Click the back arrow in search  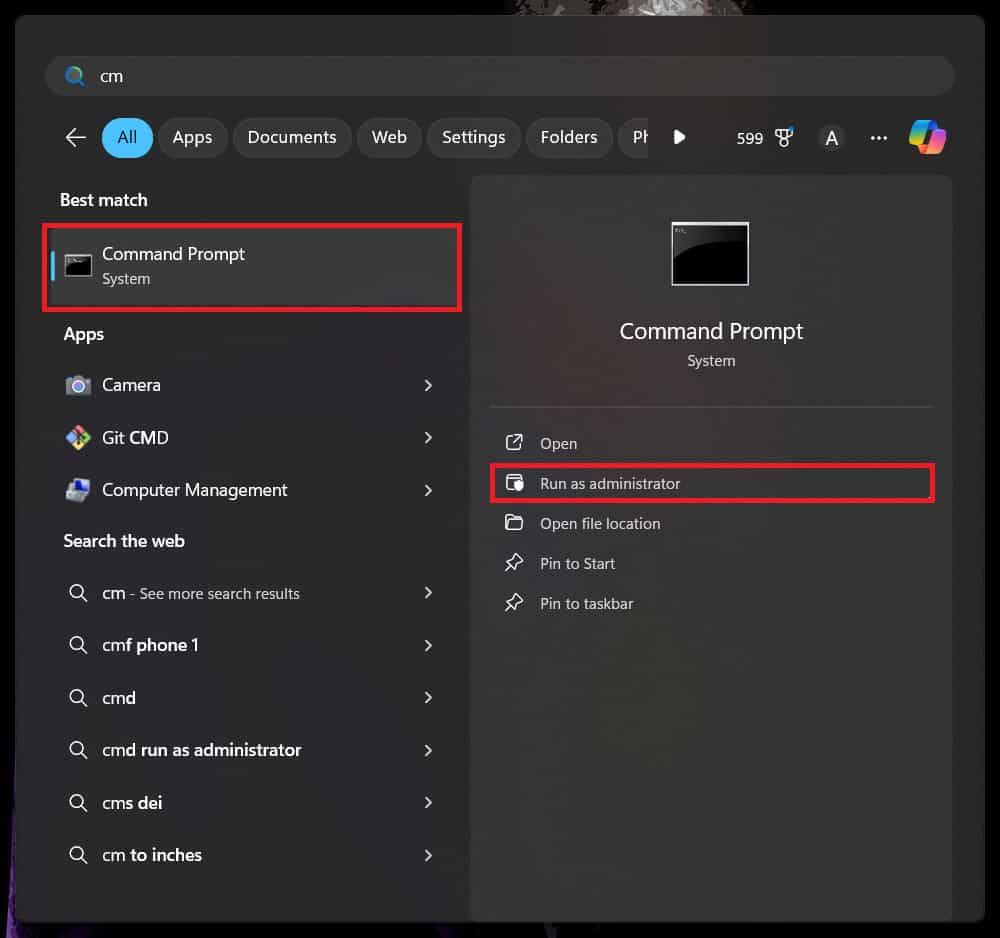76,137
